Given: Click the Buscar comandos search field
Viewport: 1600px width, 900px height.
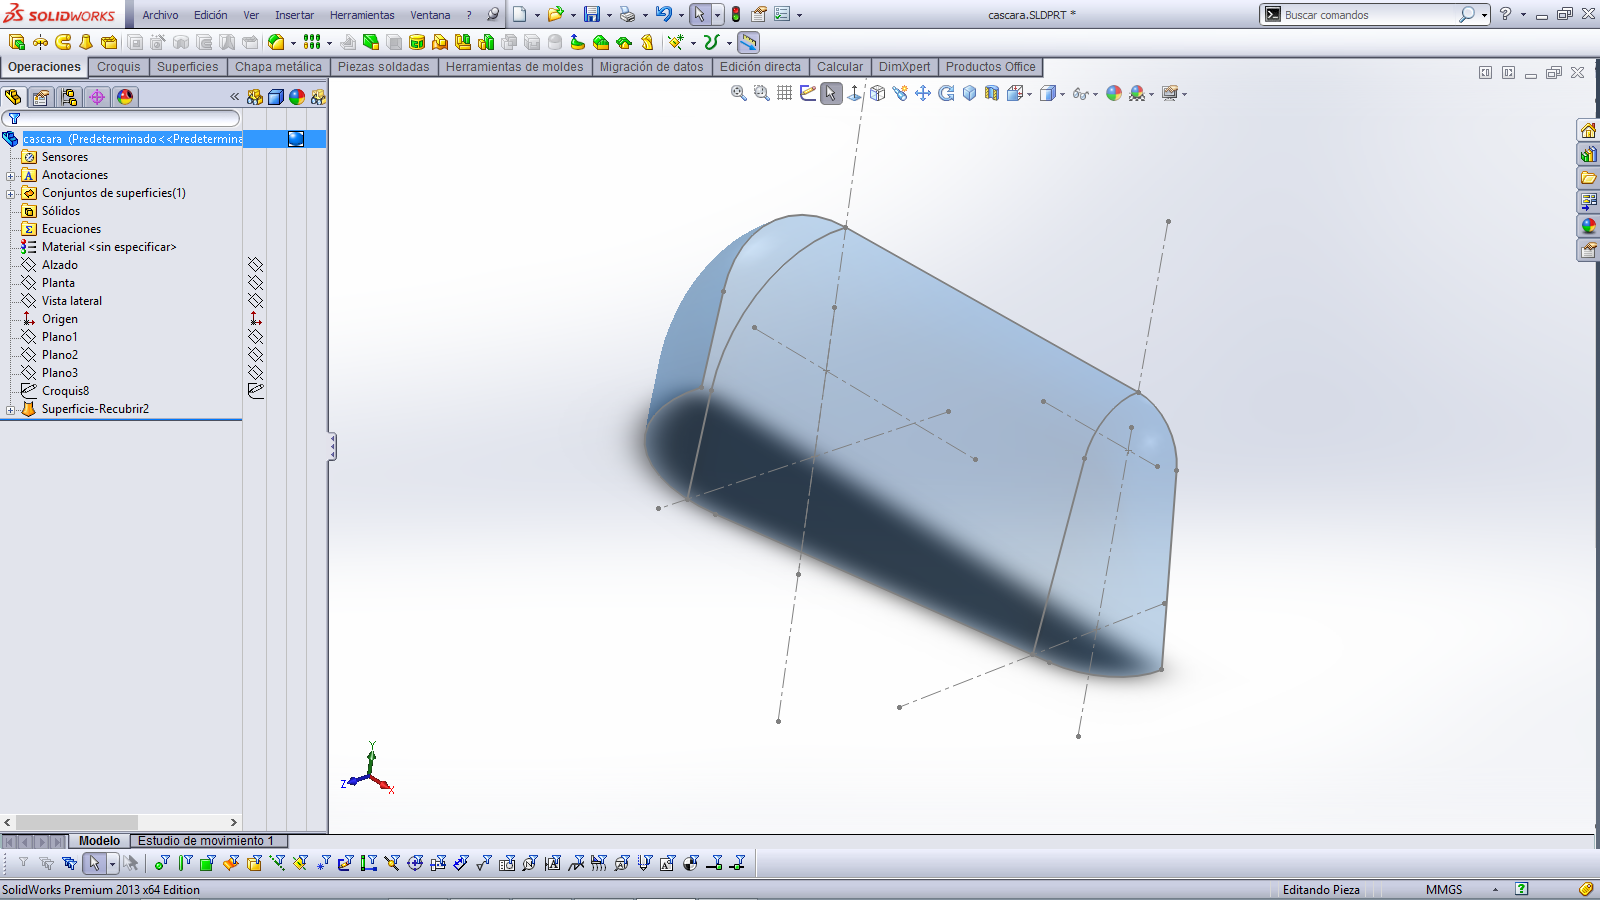Looking at the screenshot, I should [1370, 15].
